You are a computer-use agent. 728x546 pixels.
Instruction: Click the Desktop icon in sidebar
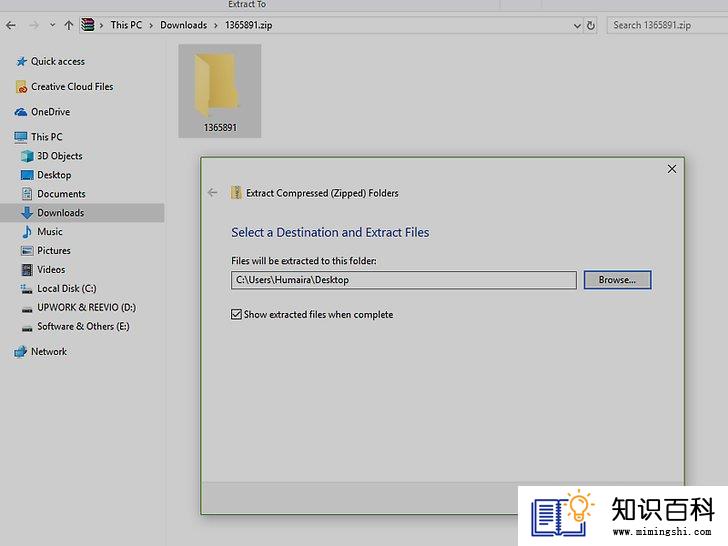coord(27,175)
